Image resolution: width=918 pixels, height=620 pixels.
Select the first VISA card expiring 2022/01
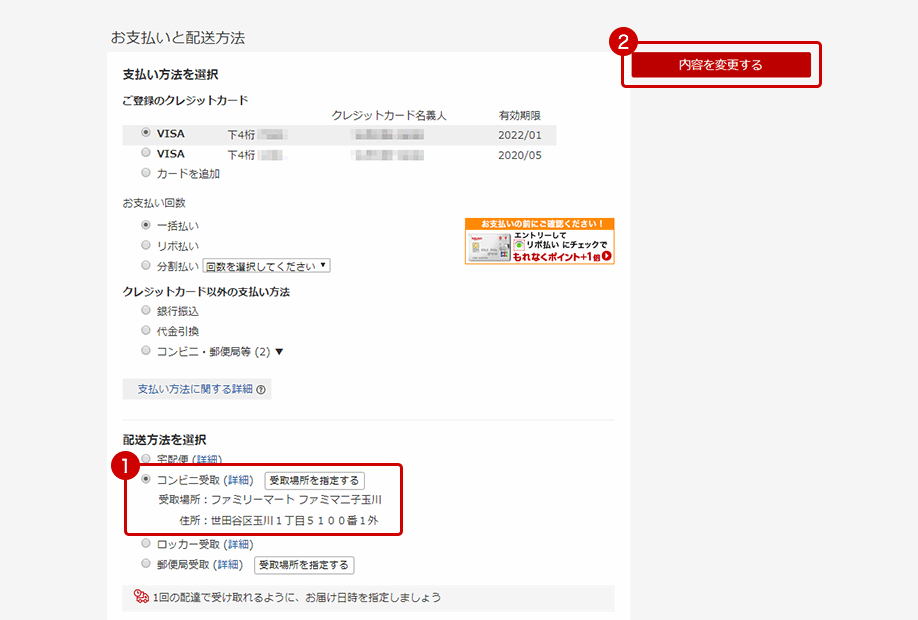pos(146,133)
